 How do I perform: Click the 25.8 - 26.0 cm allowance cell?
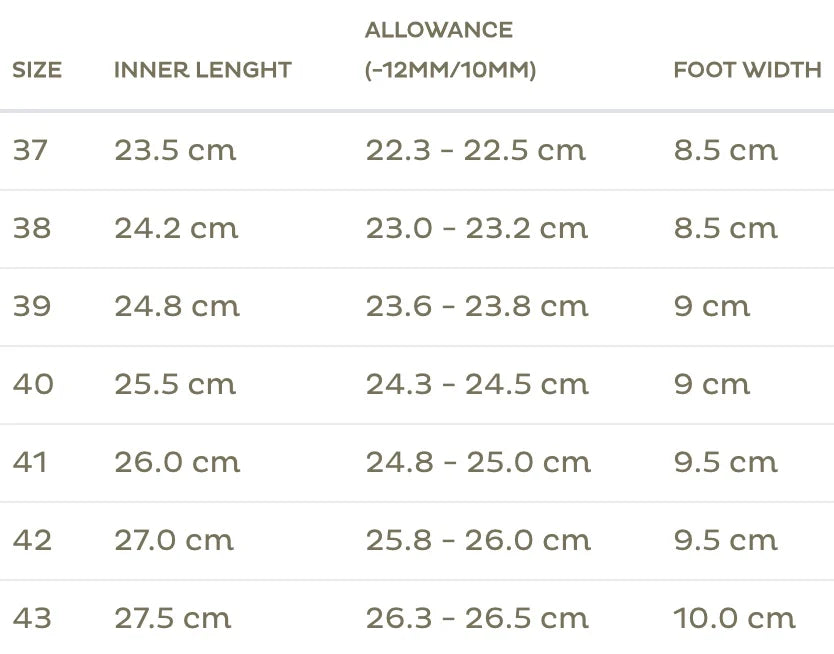point(478,541)
